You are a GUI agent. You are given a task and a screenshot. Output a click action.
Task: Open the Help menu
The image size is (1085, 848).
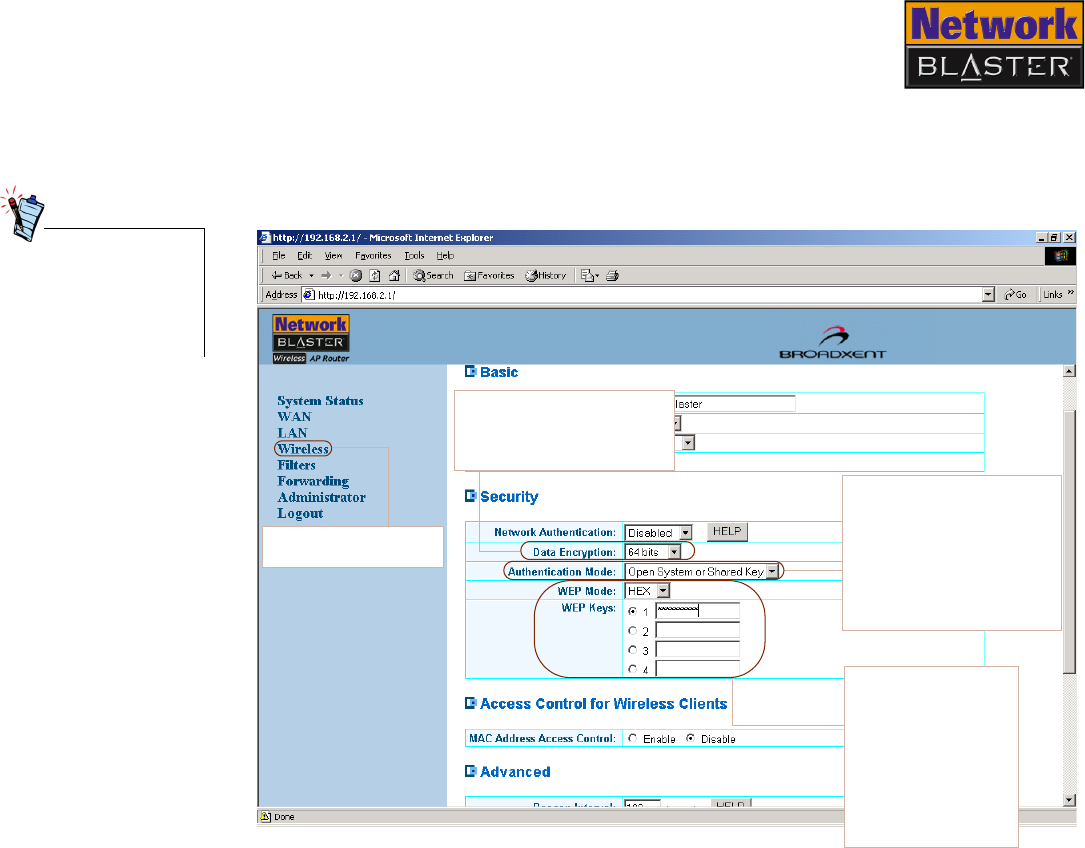(x=445, y=255)
